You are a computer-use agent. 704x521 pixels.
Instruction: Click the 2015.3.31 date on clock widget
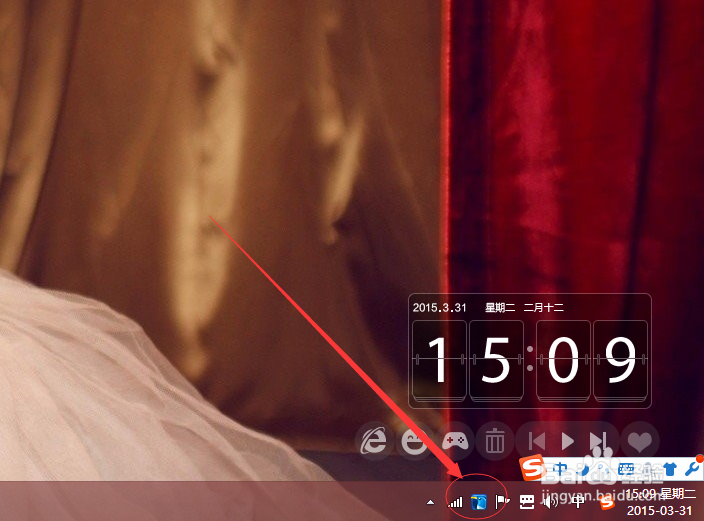(x=439, y=308)
